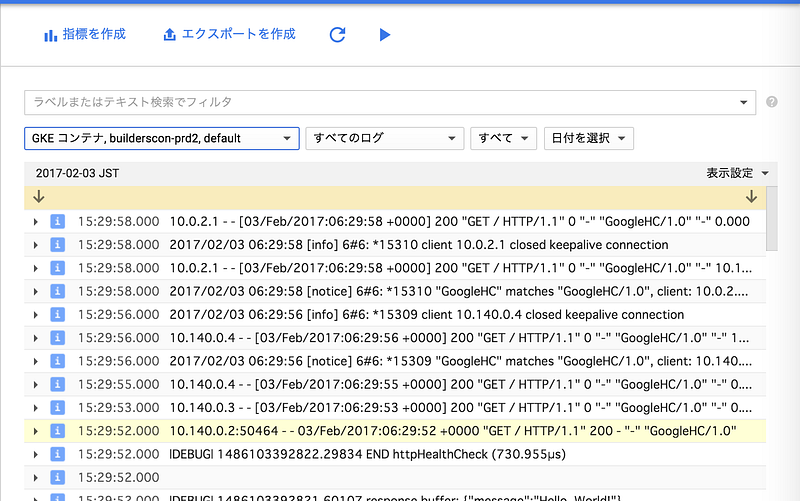Click the create metric button 指標を作成
Viewport: 800px width, 501px height.
(x=85, y=35)
